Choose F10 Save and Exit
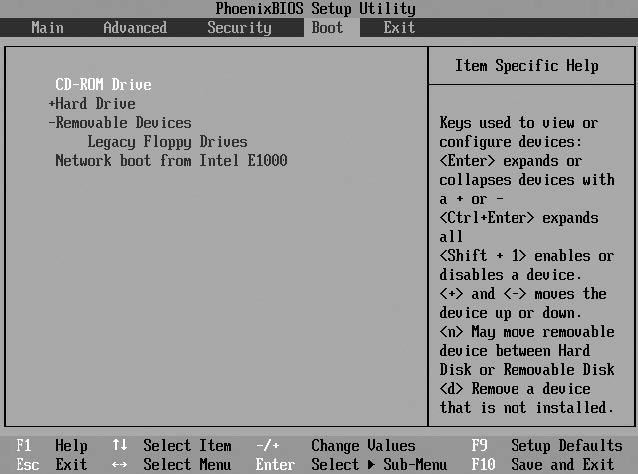The image size is (638, 474). (x=546, y=464)
